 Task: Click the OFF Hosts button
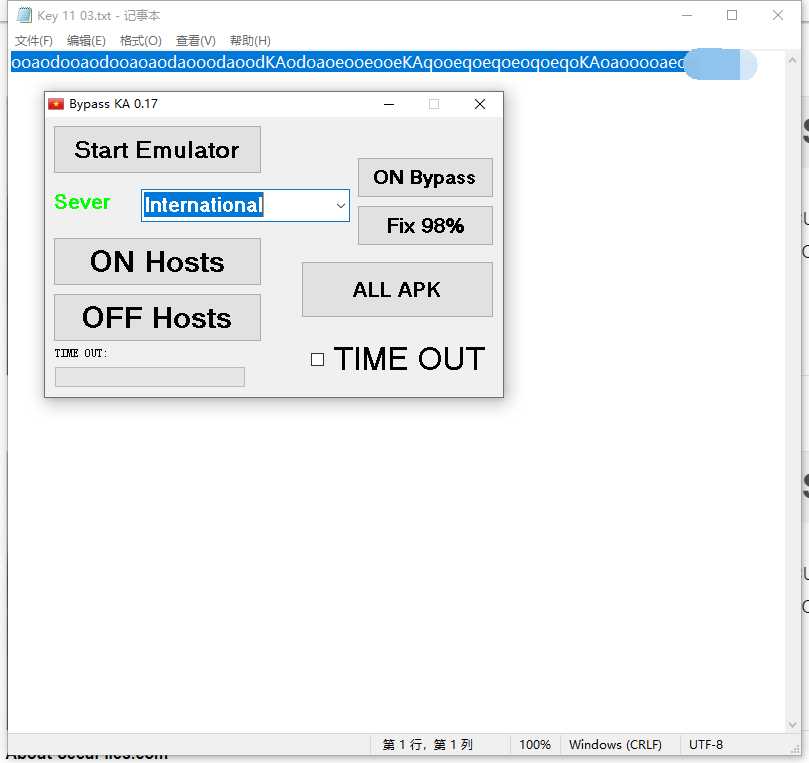pyautogui.click(x=157, y=317)
